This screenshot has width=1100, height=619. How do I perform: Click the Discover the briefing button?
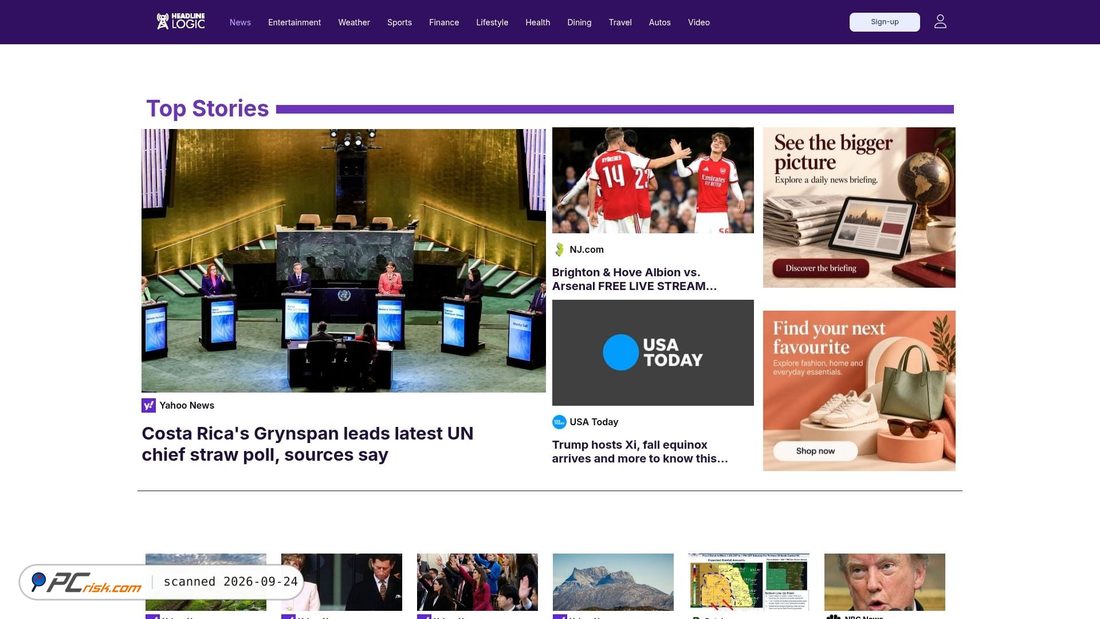(x=821, y=268)
